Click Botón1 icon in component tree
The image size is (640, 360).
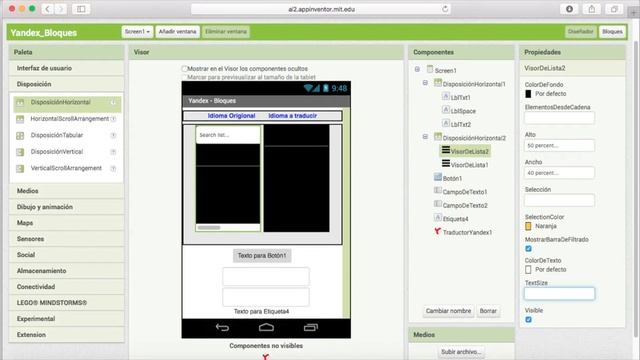[x=438, y=177]
